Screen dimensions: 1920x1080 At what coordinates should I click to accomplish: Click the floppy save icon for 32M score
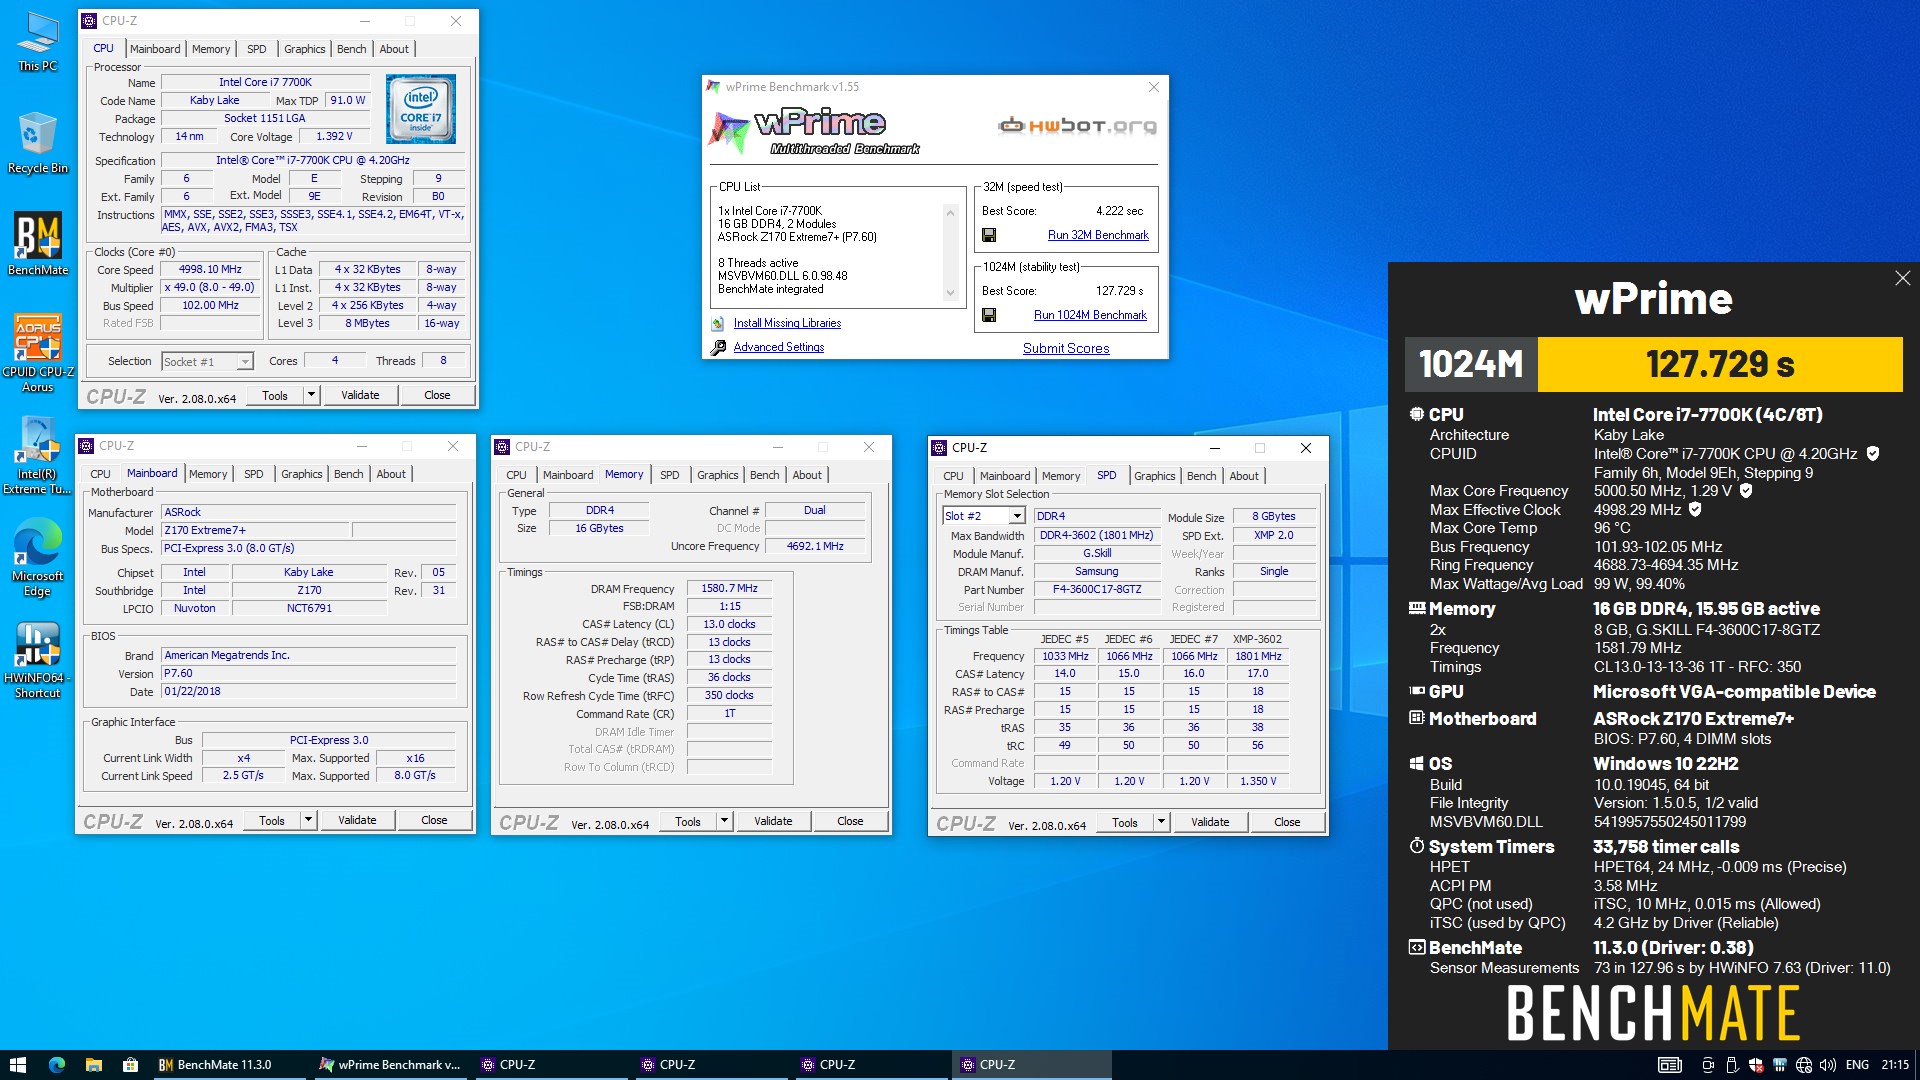989,235
